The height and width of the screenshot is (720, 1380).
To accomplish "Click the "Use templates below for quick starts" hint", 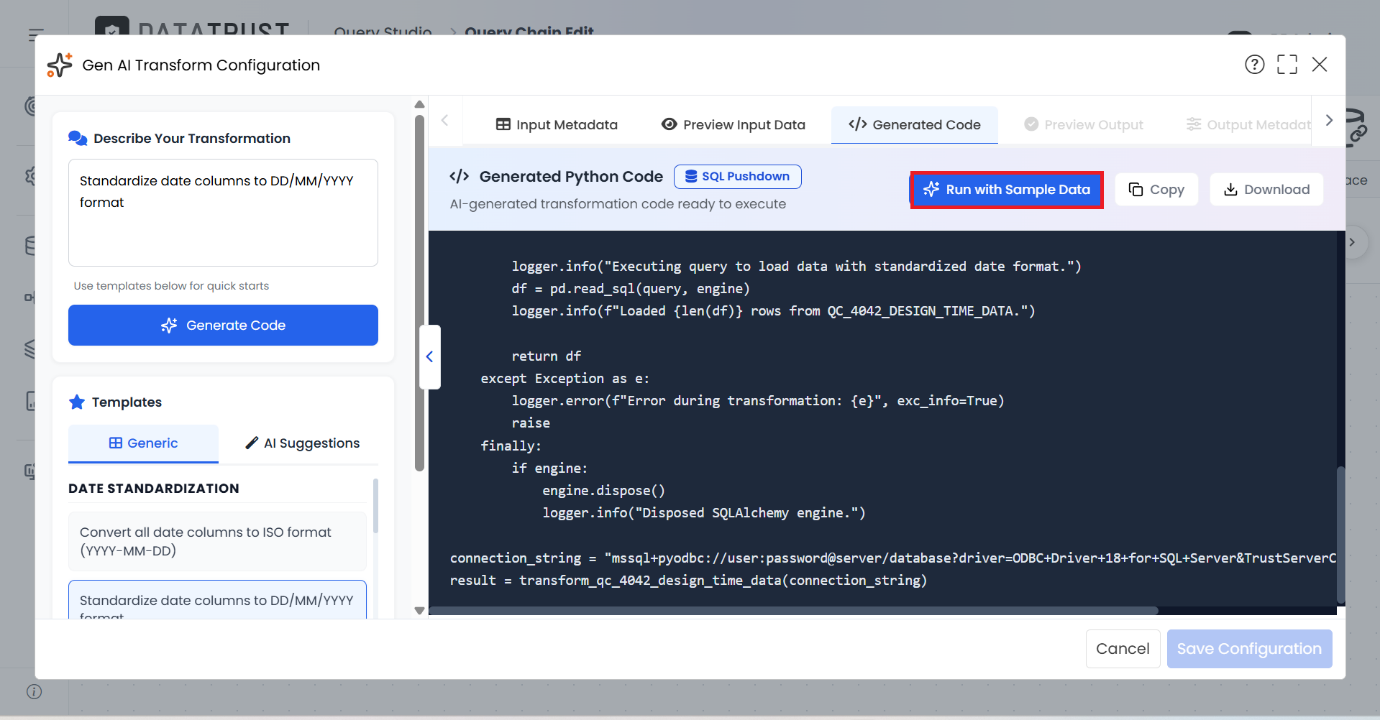I will tap(171, 286).
